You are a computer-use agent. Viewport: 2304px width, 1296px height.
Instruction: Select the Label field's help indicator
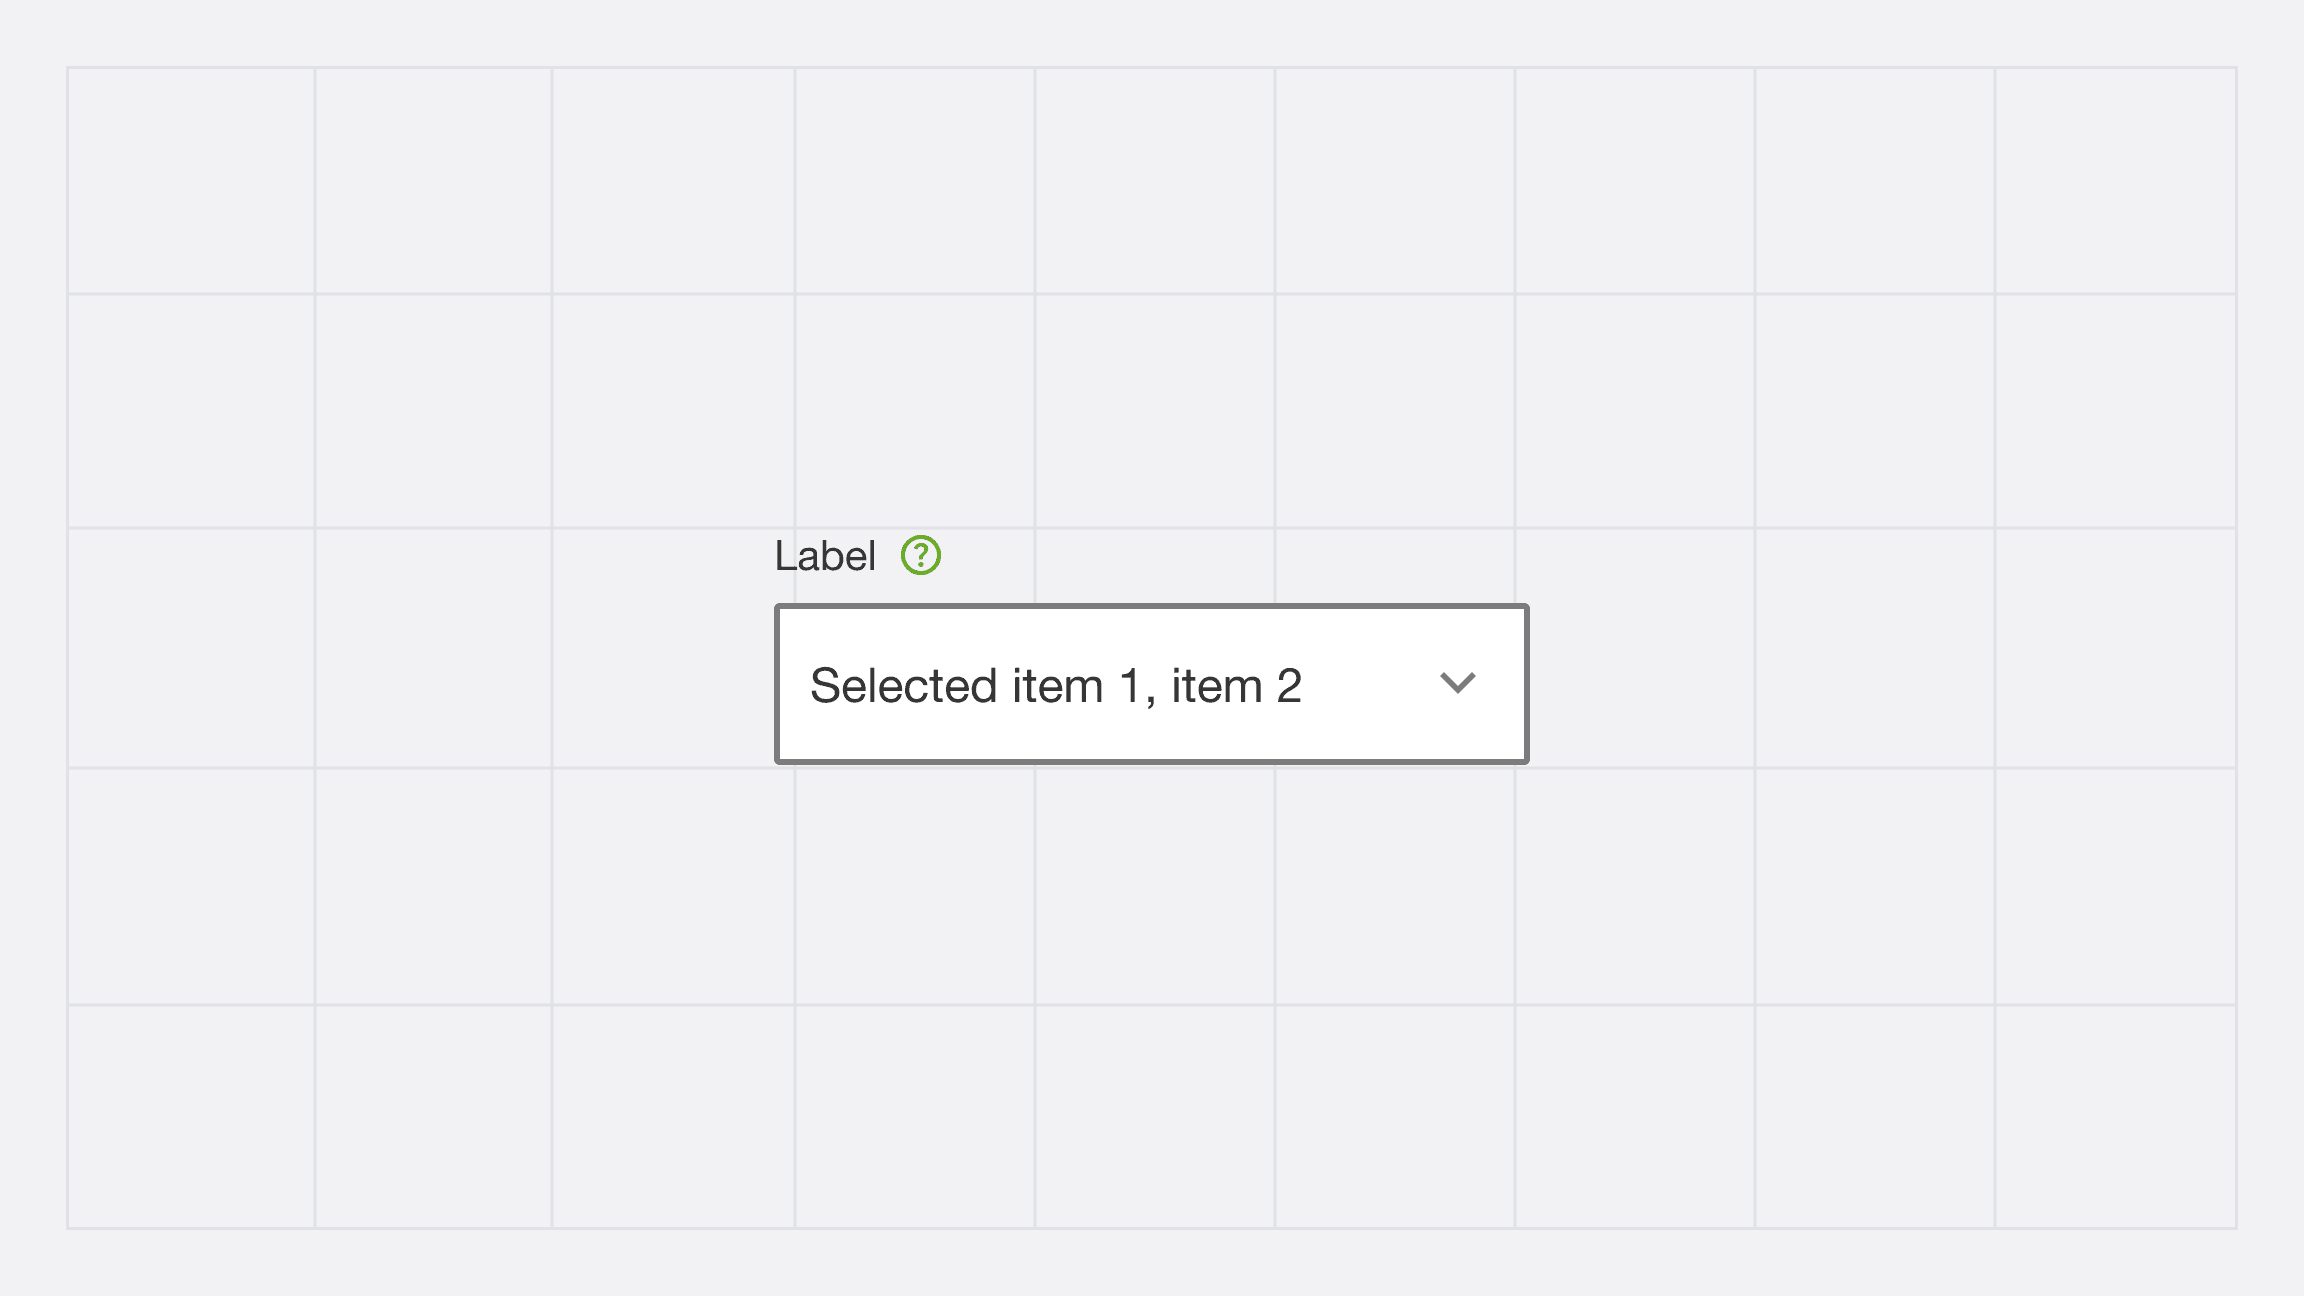pyautogui.click(x=920, y=555)
